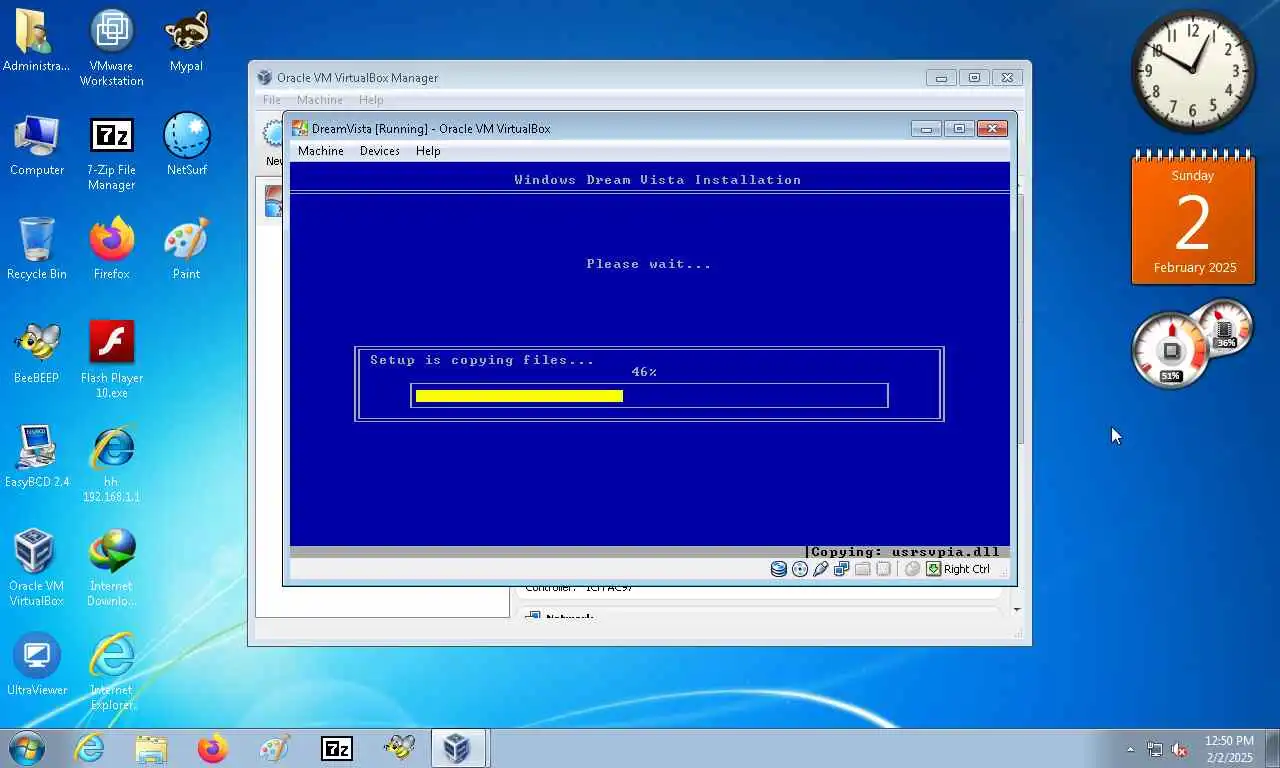The image size is (1280, 768).
Task: Open the Devices menu in DreamVista window
Action: (379, 151)
